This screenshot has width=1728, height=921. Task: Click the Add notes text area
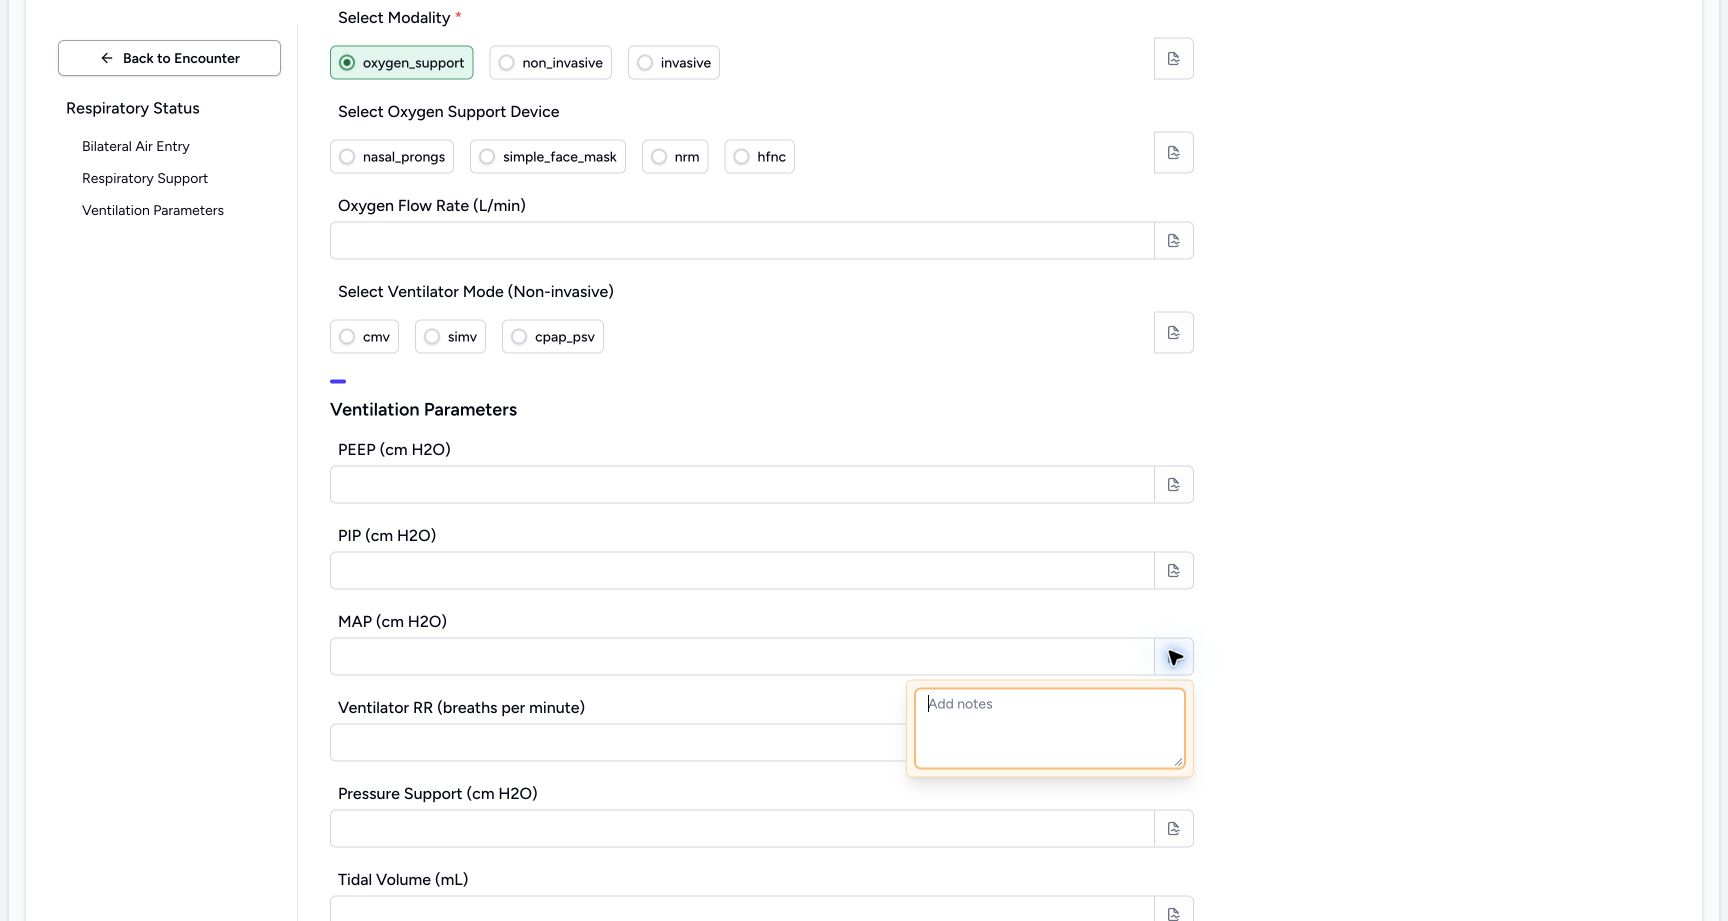click(x=1050, y=728)
